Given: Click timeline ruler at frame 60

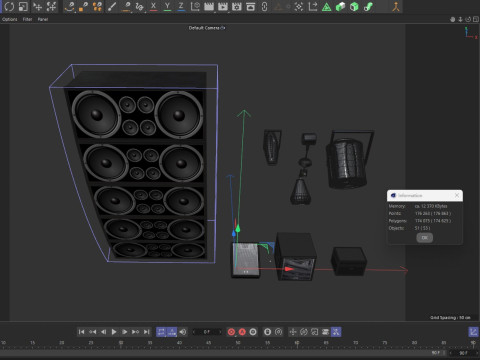Looking at the screenshot, I should click(x=296, y=343).
